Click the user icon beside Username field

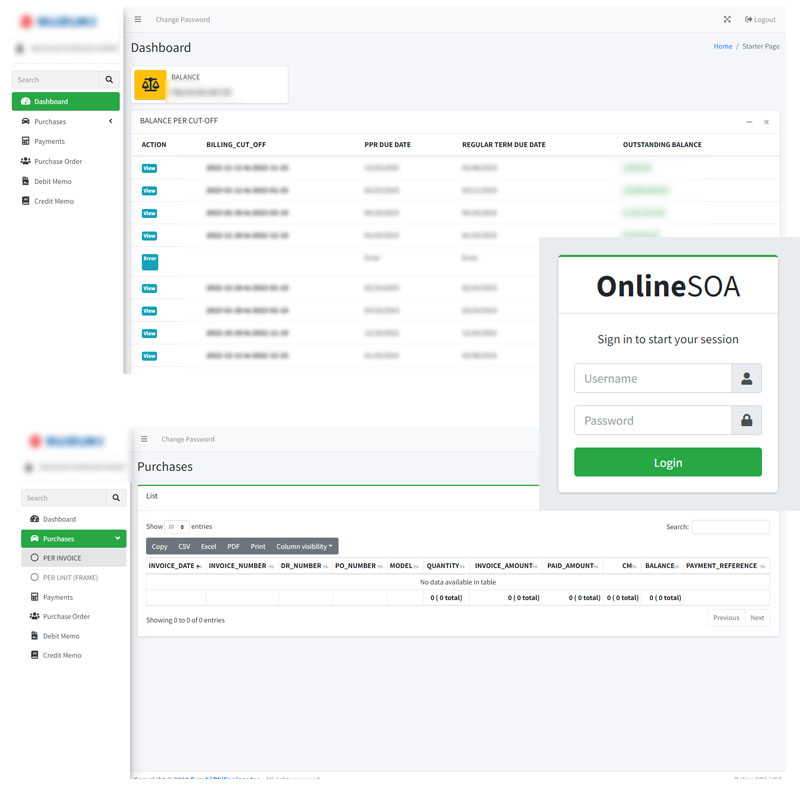pyautogui.click(x=746, y=378)
